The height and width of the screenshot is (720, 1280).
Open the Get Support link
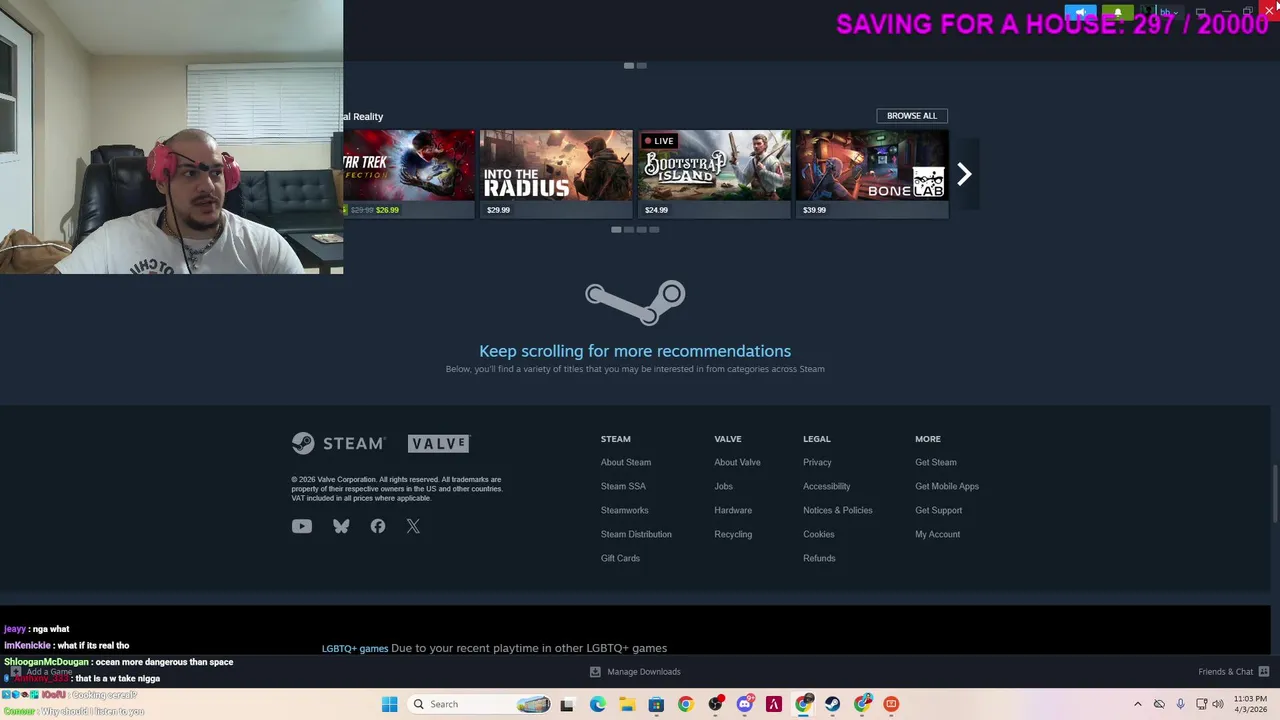[938, 510]
